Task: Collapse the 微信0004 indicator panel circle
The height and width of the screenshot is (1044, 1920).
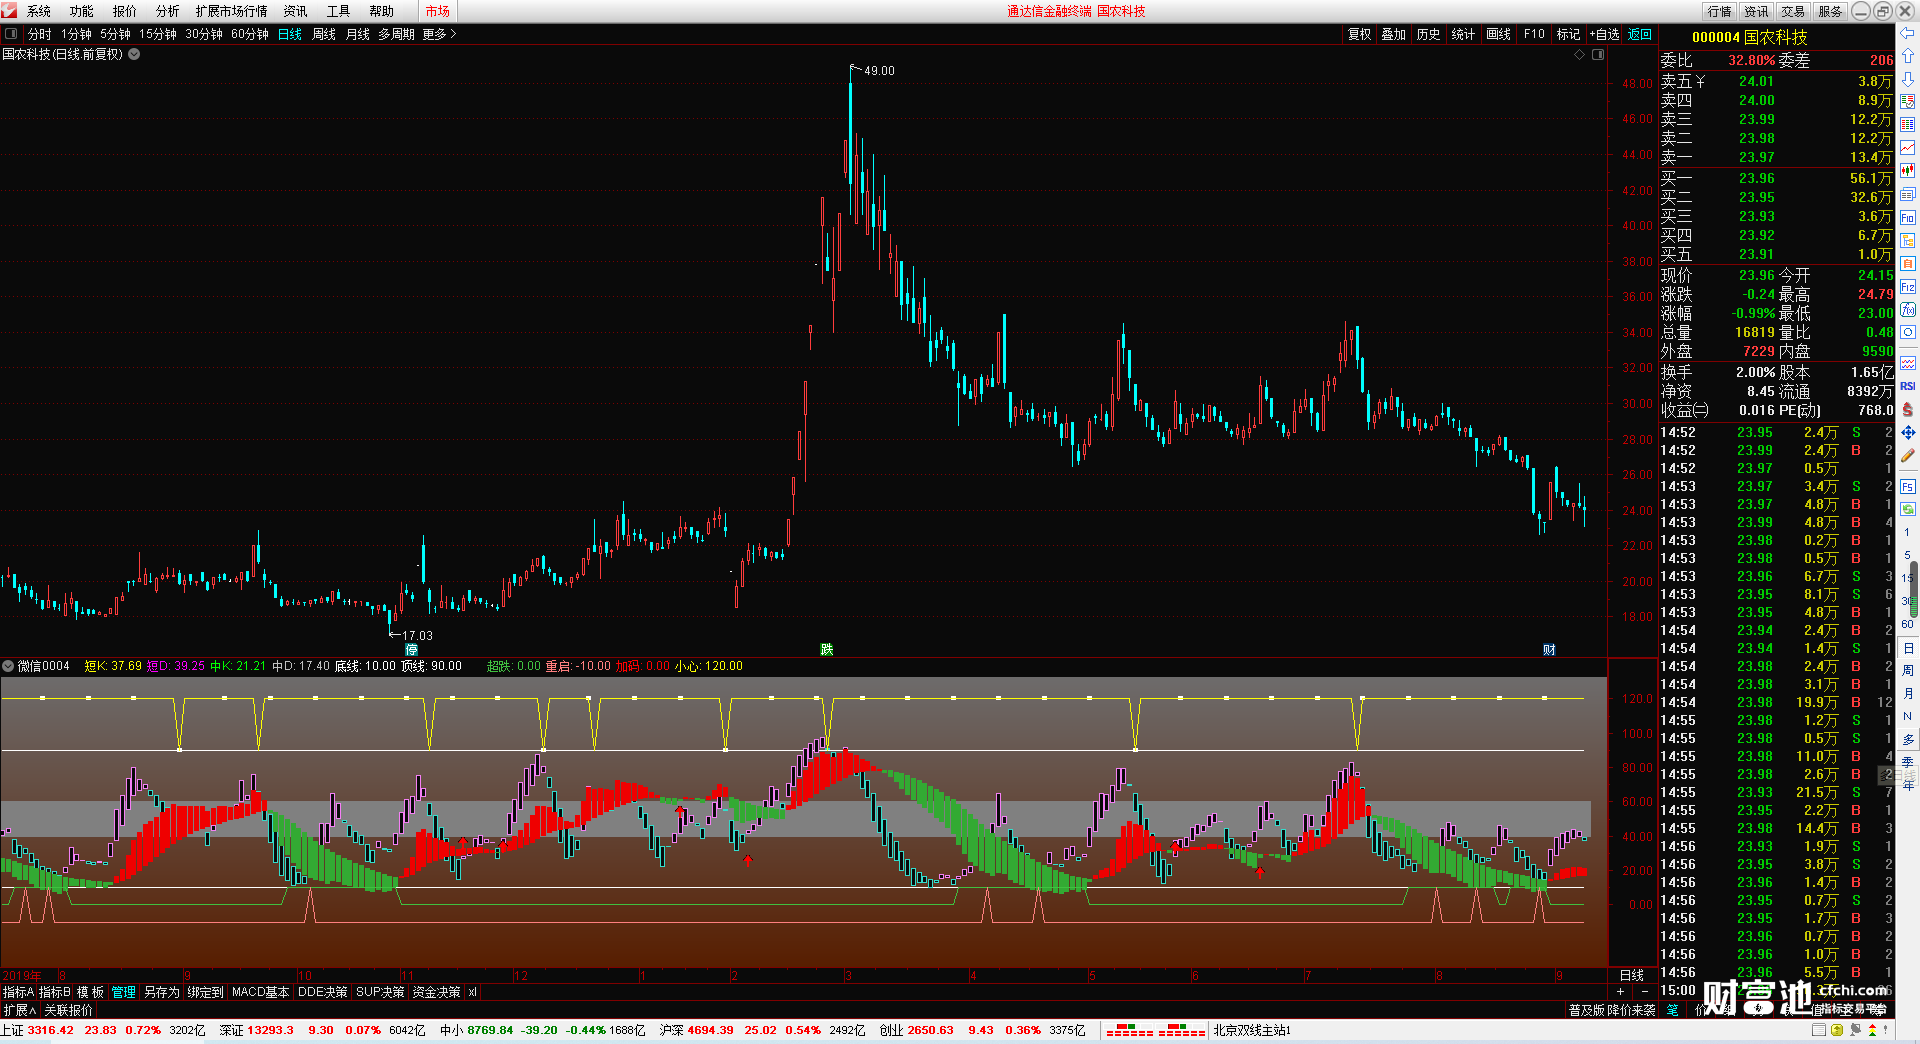Action: point(8,666)
